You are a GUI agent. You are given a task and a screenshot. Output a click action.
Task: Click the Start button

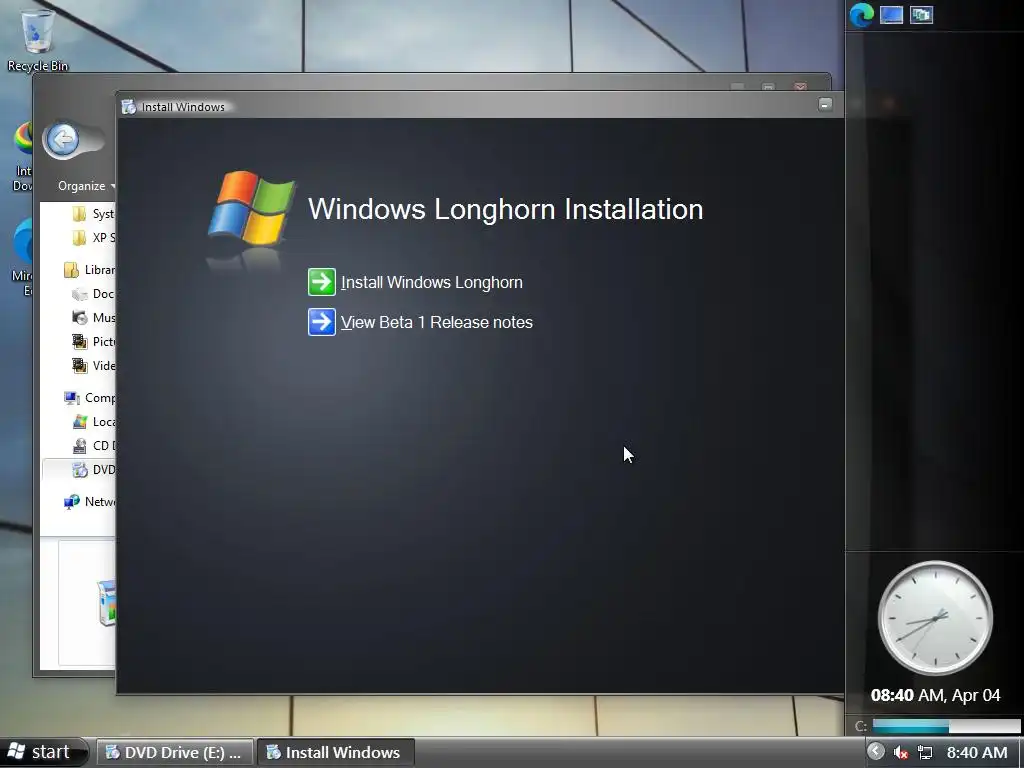[x=43, y=752]
